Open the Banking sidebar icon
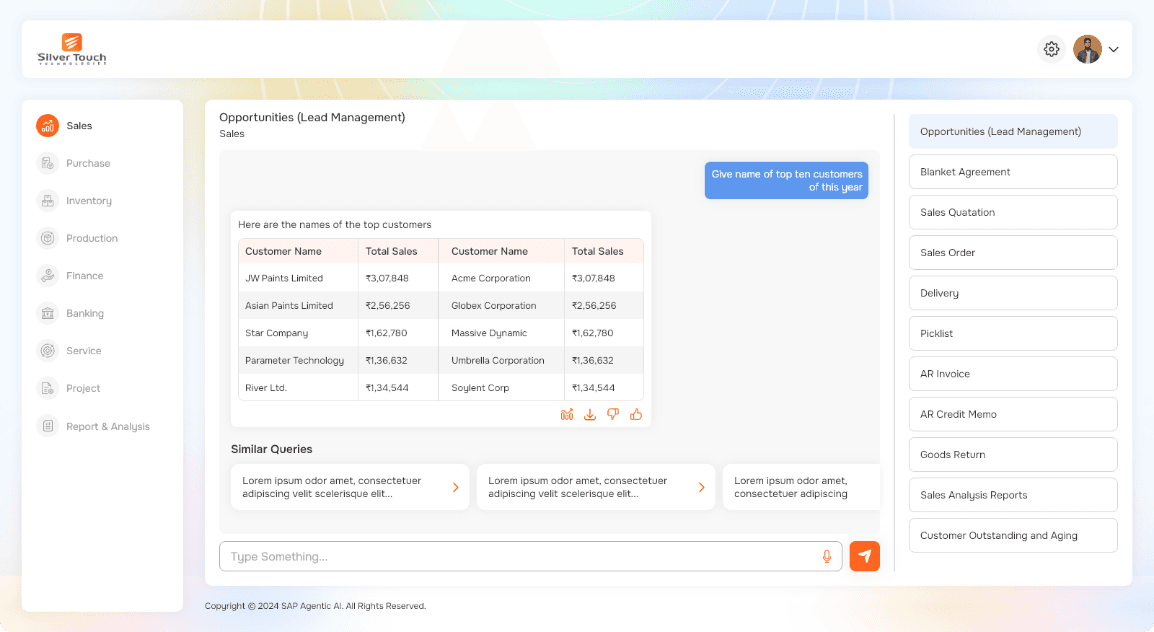The height and width of the screenshot is (632, 1154). pyautogui.click(x=47, y=313)
